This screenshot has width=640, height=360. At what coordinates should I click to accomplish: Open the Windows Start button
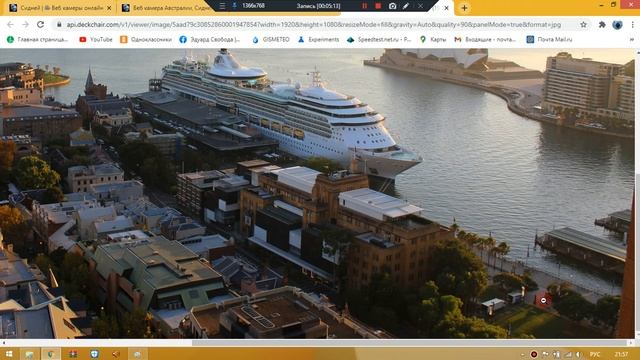[x=9, y=353]
